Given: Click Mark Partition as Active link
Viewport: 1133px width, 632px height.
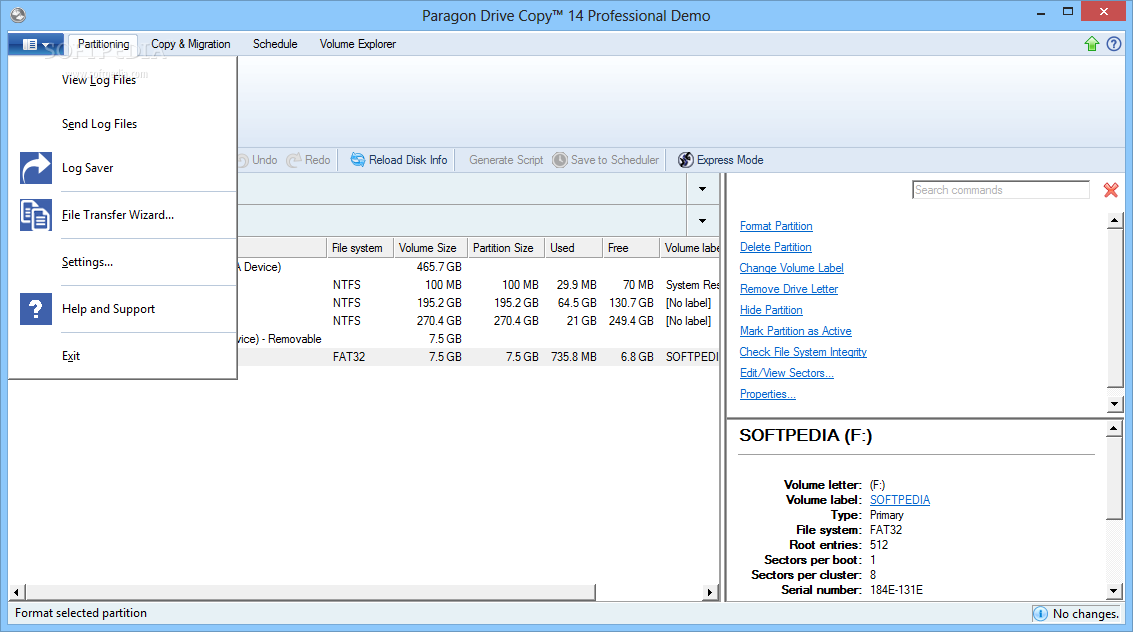Looking at the screenshot, I should click(x=796, y=331).
